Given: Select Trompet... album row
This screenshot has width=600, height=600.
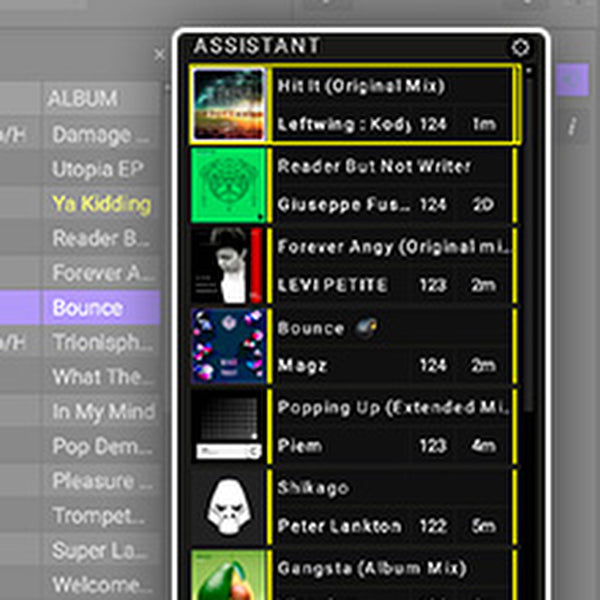Looking at the screenshot, I should point(101,516).
